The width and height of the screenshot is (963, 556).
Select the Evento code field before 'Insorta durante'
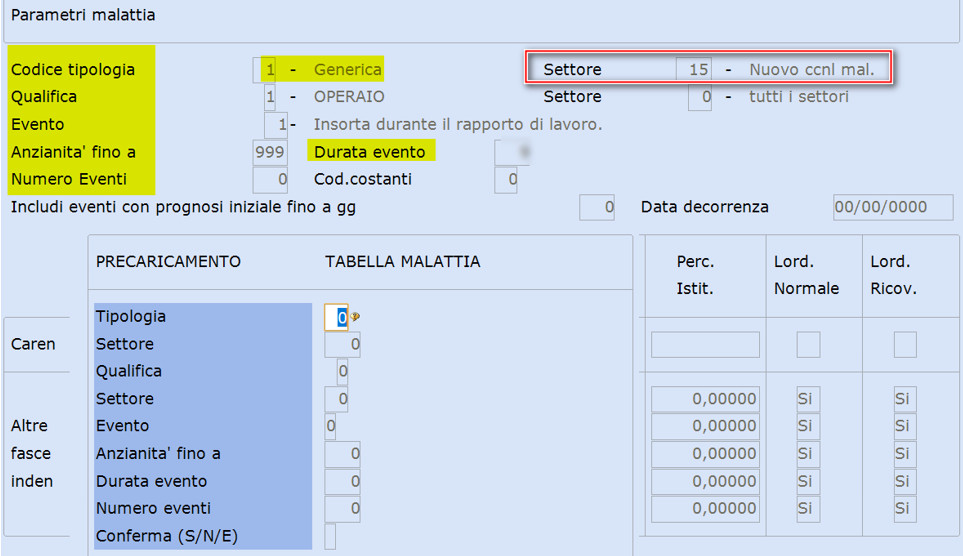point(276,125)
